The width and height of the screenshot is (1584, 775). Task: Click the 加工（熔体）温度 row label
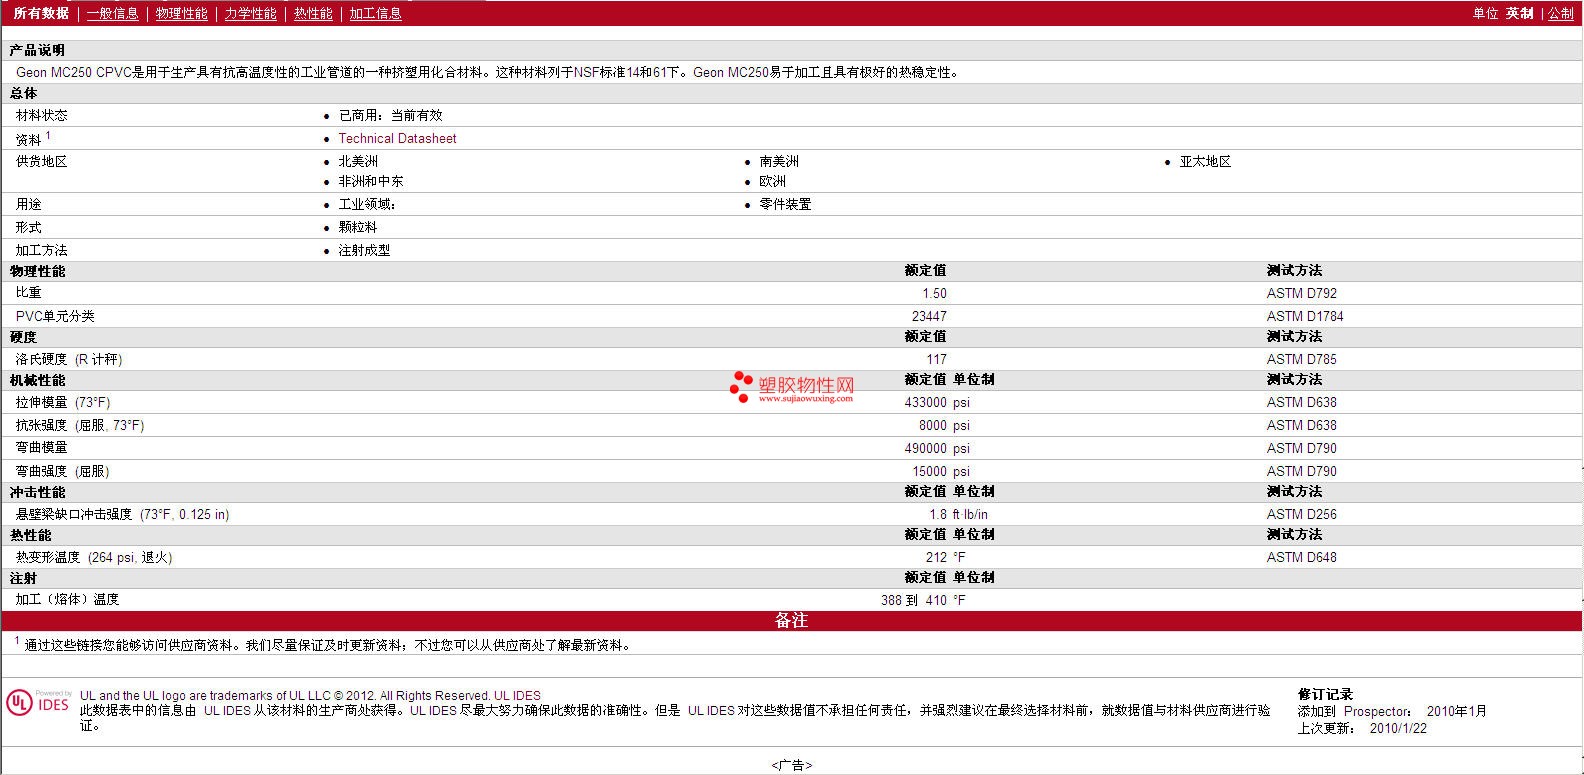[67, 600]
